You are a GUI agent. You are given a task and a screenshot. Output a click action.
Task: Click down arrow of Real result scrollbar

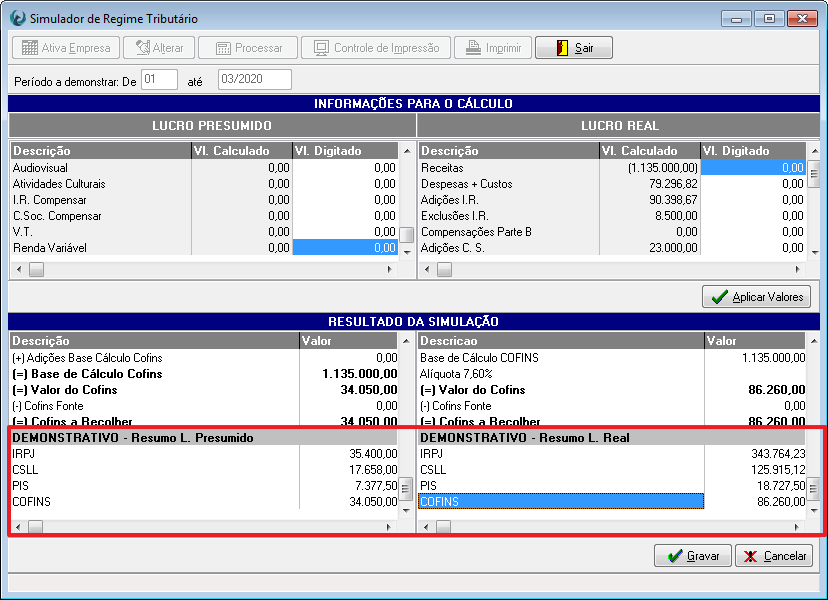[x=814, y=510]
